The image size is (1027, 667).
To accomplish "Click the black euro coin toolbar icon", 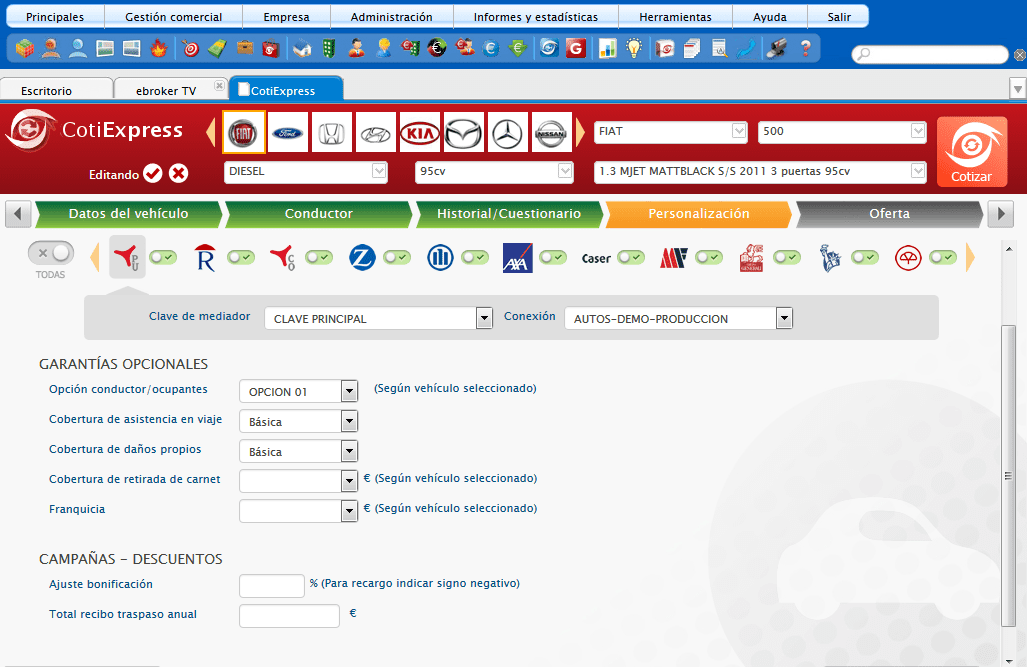I will click(437, 48).
